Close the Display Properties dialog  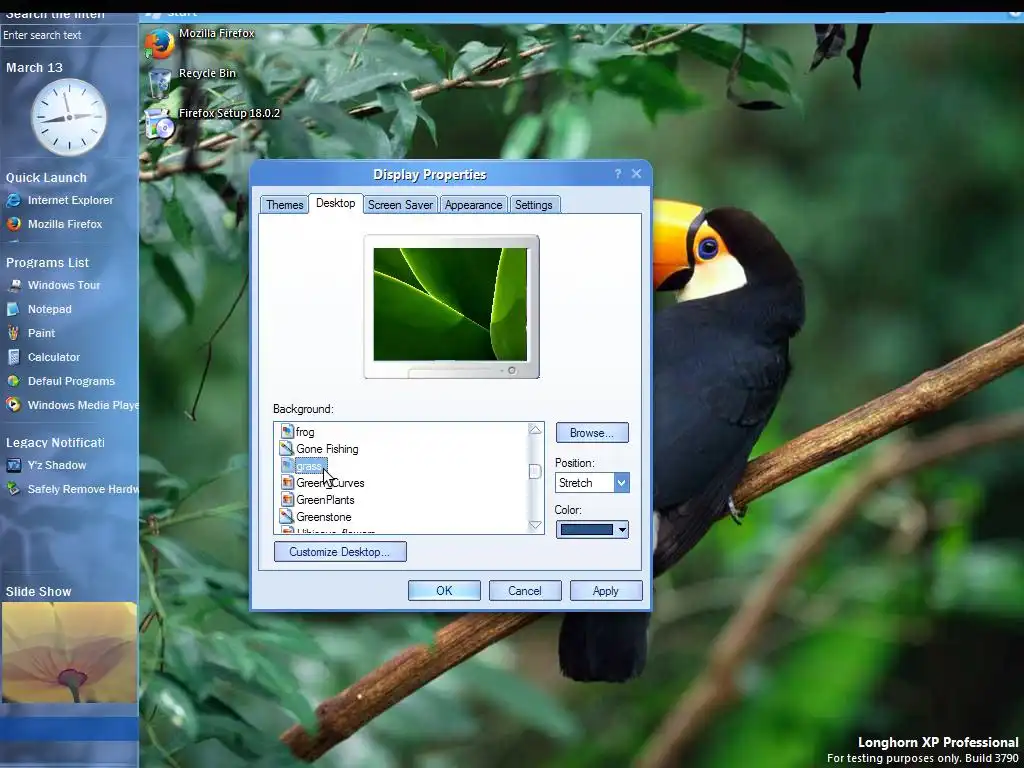tap(637, 174)
